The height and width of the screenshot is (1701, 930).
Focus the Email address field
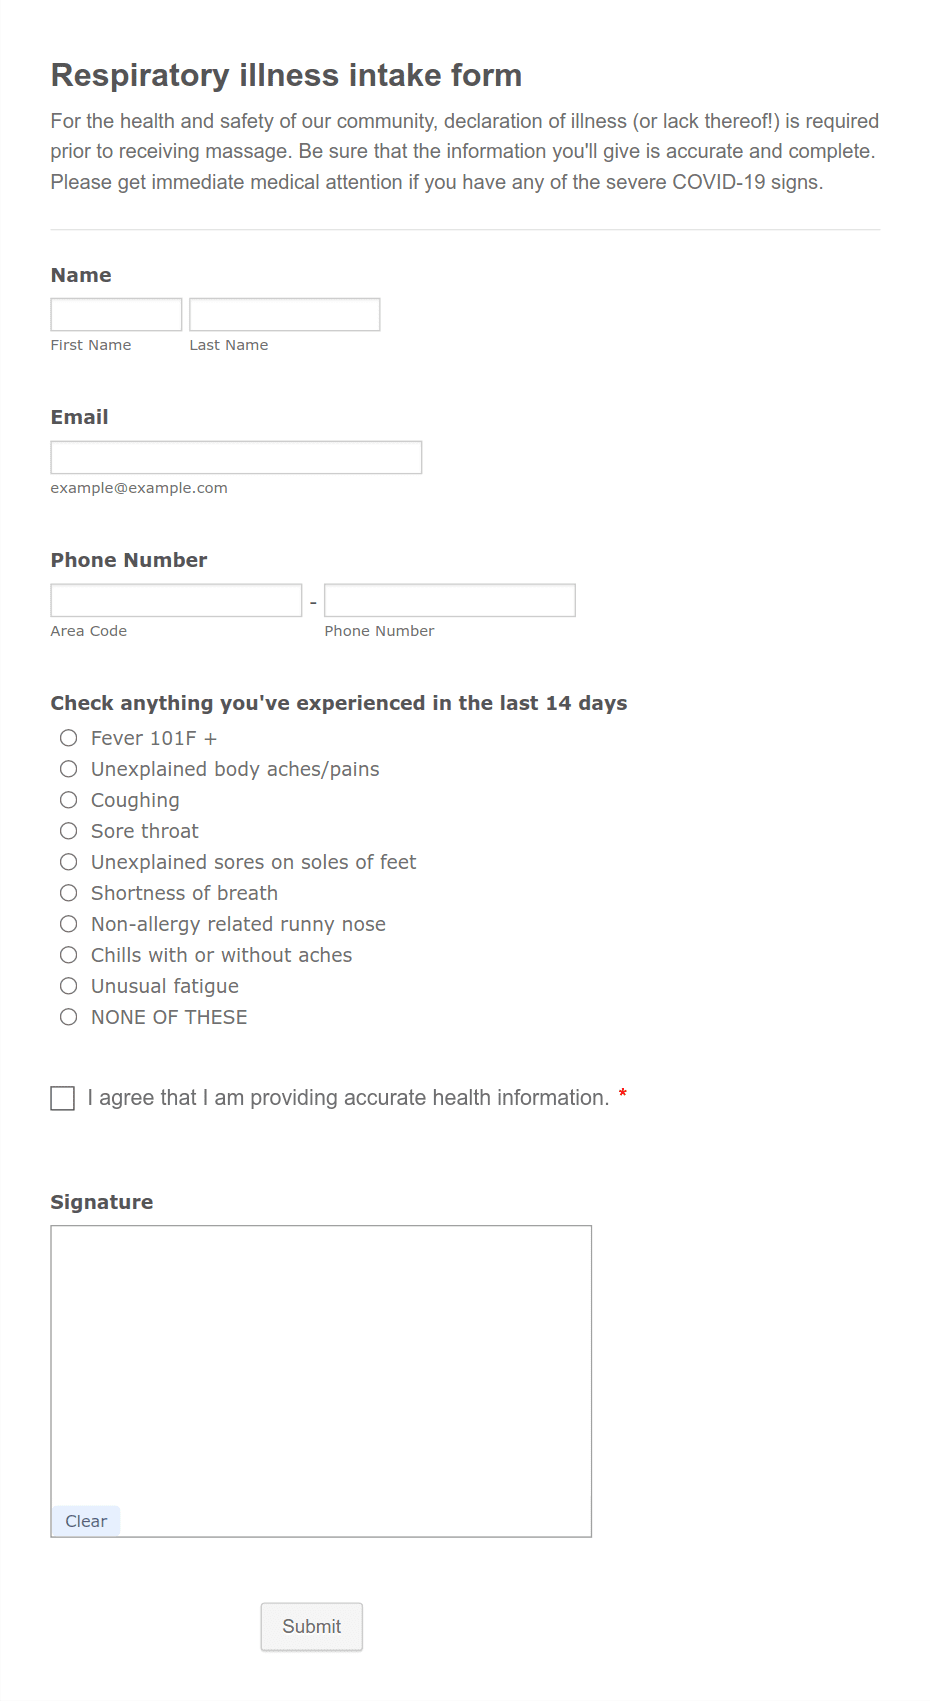click(x=236, y=457)
